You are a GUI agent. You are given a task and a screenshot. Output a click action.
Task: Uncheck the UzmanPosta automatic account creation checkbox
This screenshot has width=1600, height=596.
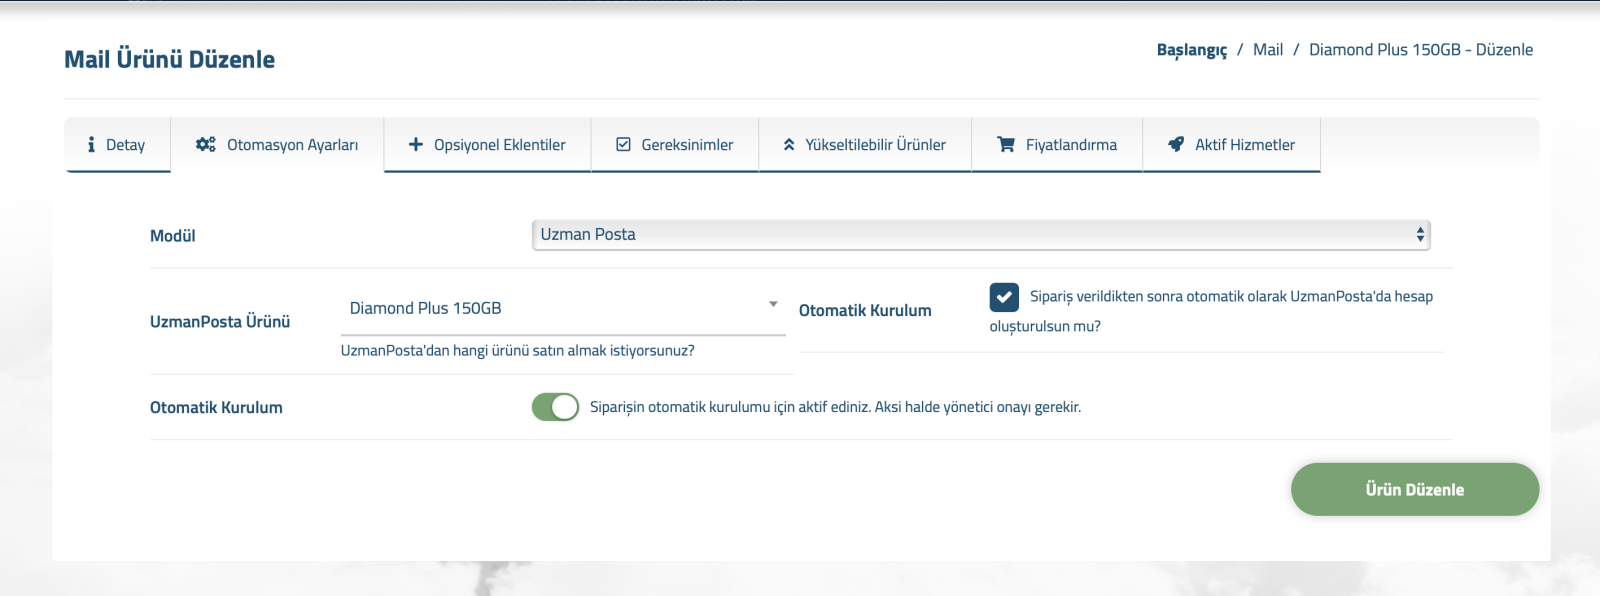[1004, 297]
